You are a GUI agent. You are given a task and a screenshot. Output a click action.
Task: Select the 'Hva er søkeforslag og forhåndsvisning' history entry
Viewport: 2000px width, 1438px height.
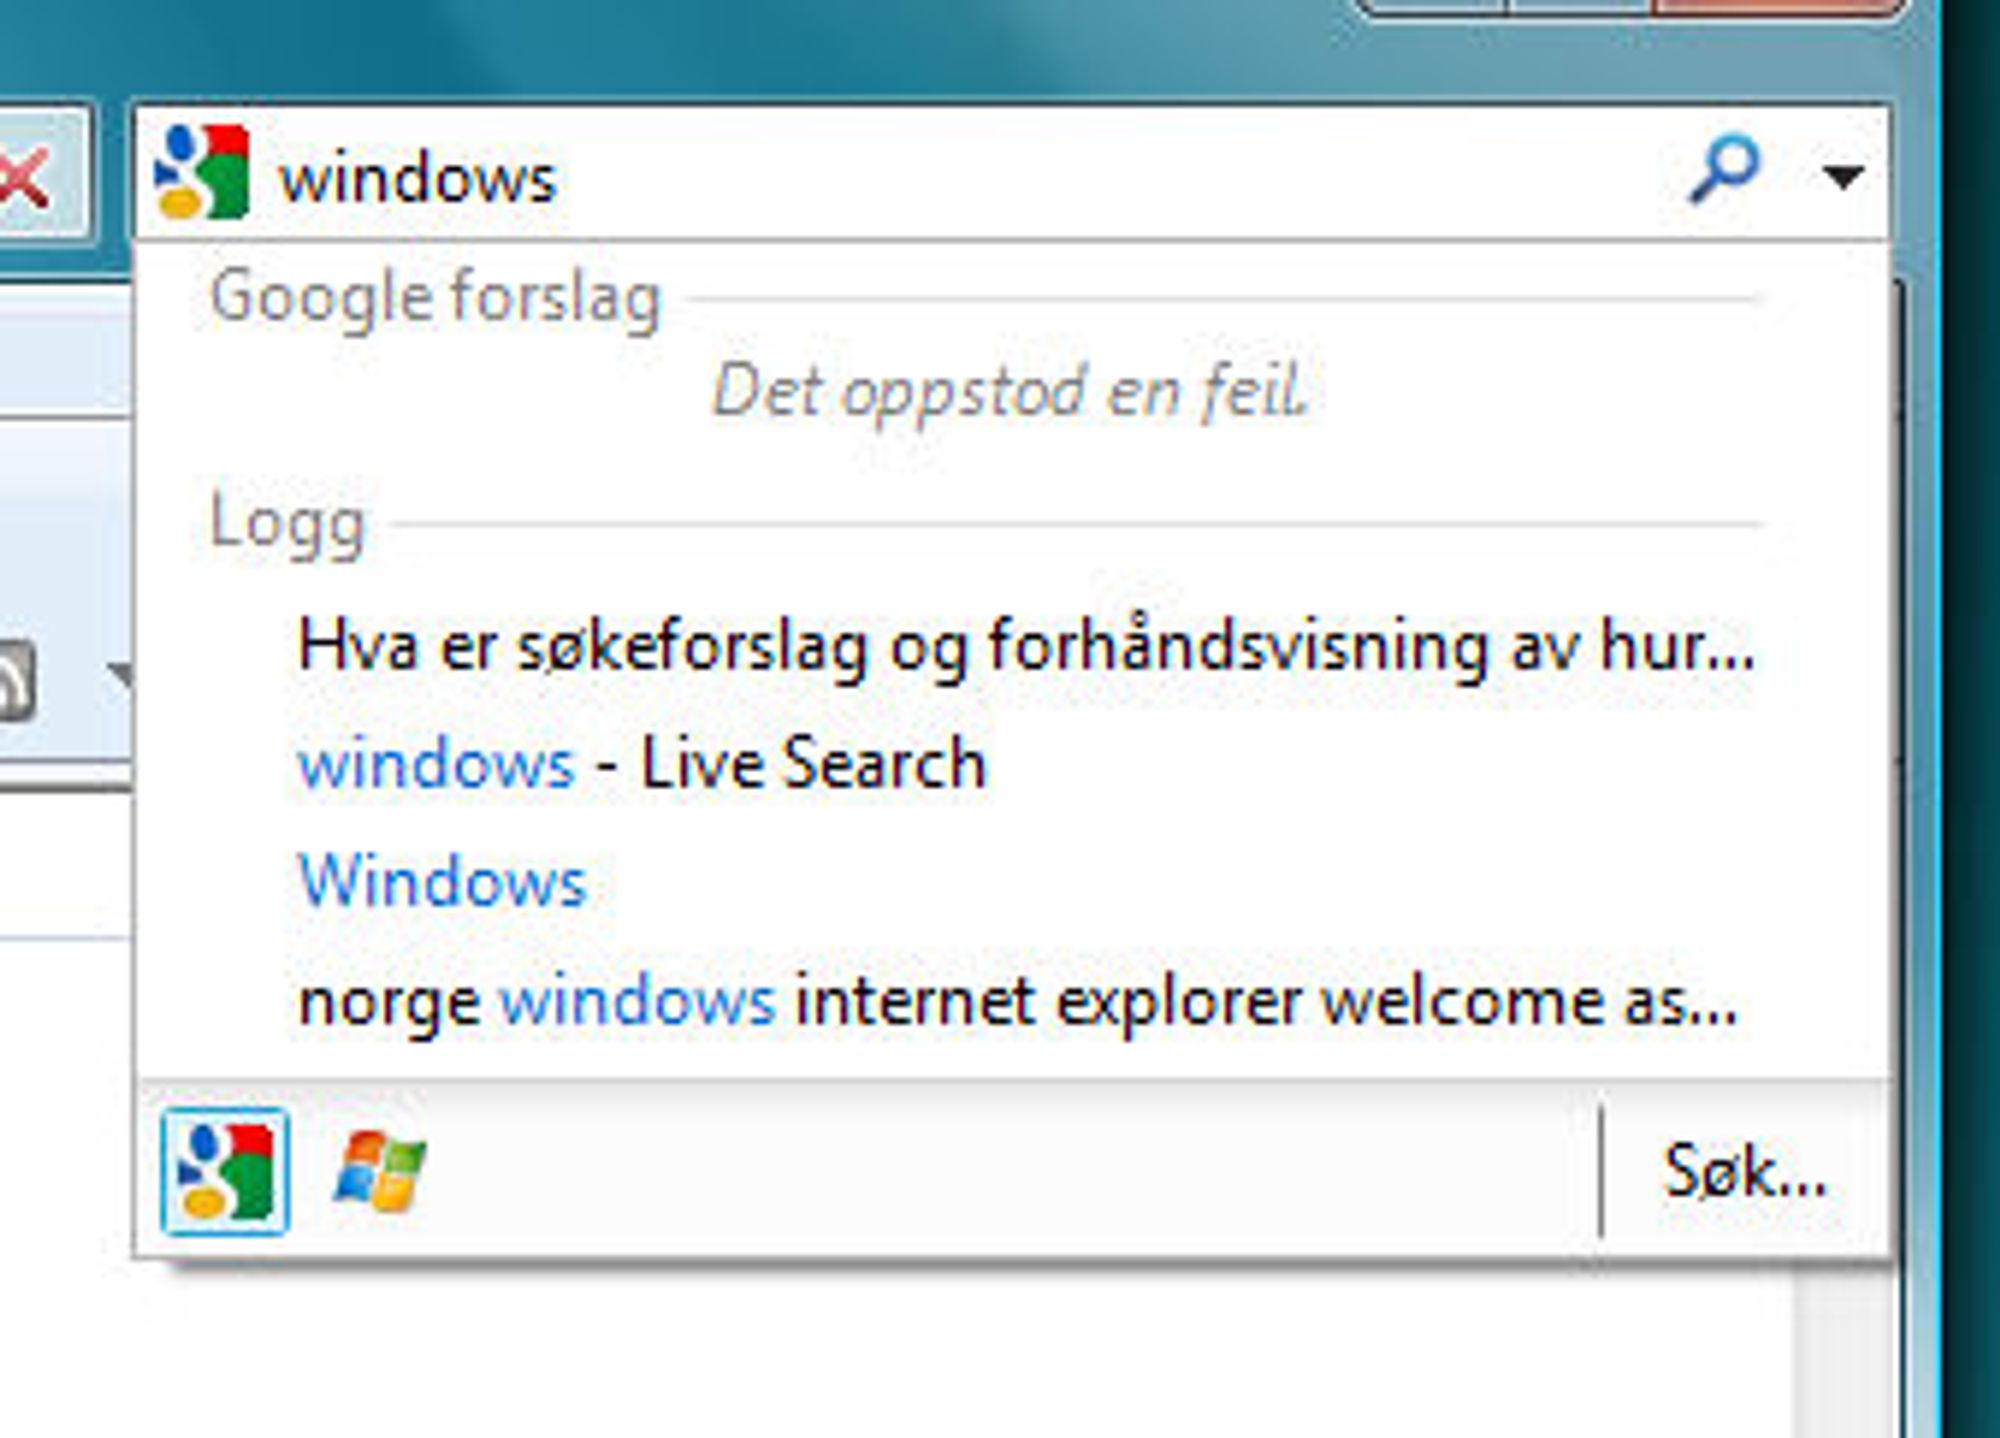coord(1026,646)
